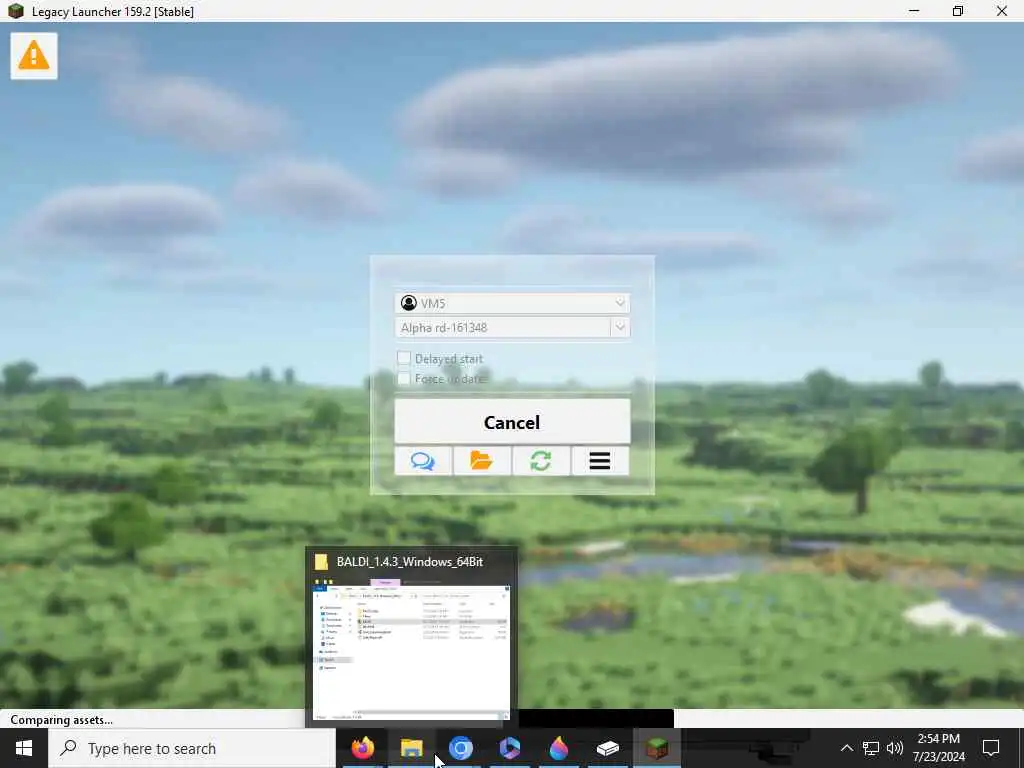Click the green refresh arrows icon
The height and width of the screenshot is (768, 1024).
[x=541, y=461]
